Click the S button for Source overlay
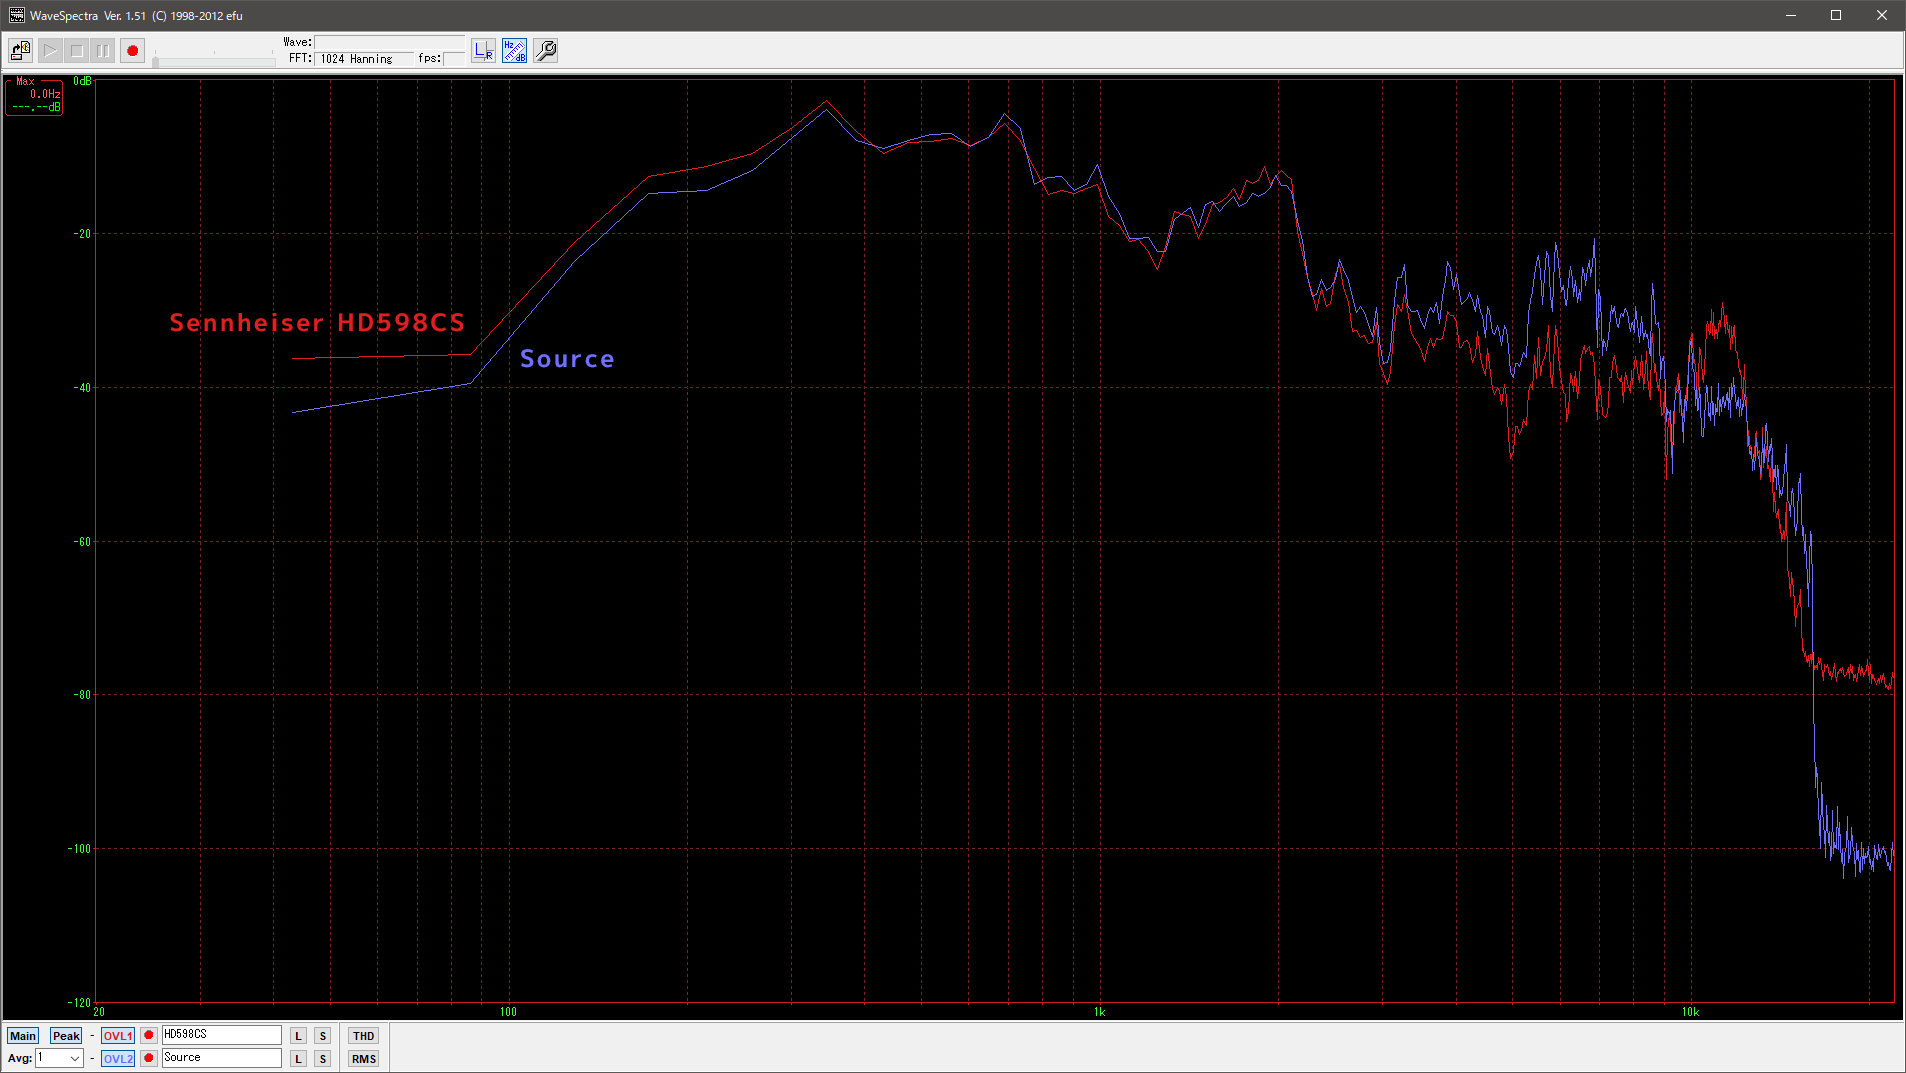 [322, 1059]
